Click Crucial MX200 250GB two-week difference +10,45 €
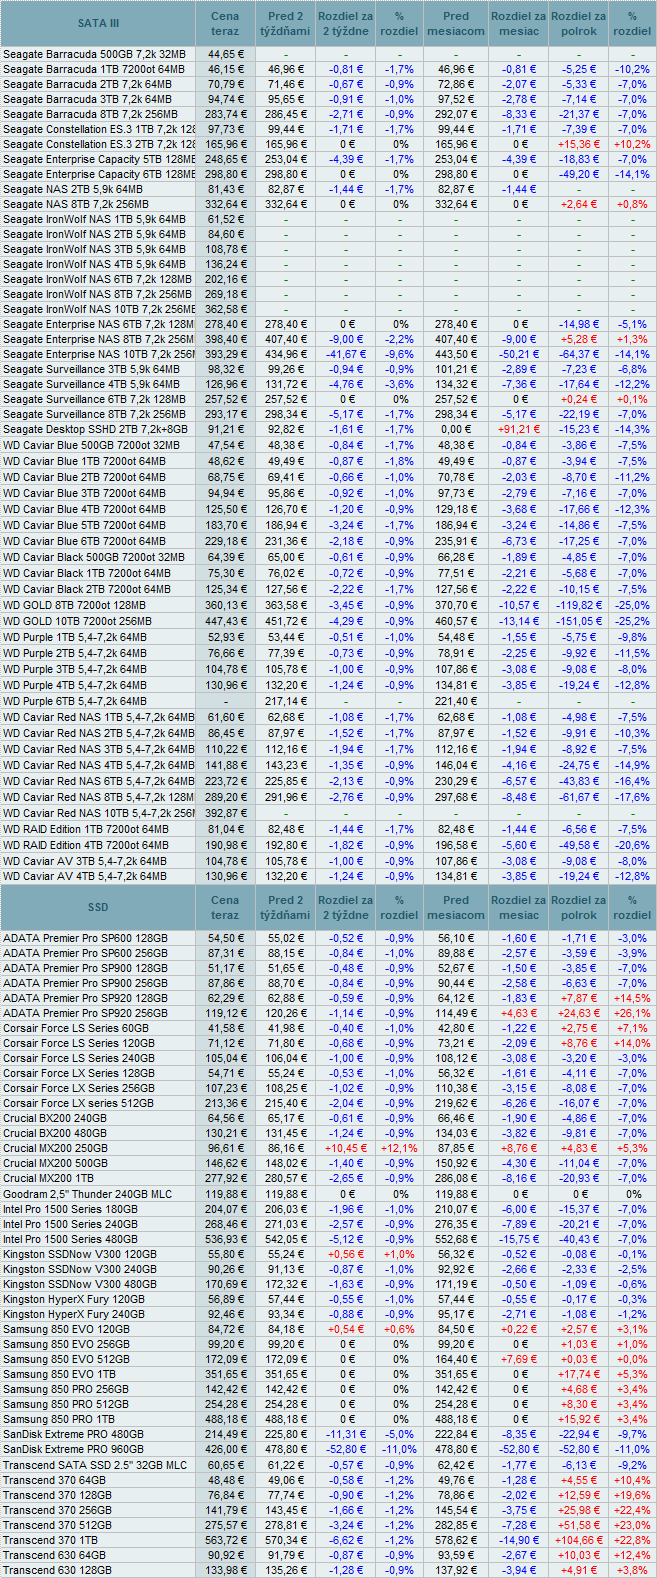This screenshot has height=1578, width=657. [x=347, y=1148]
